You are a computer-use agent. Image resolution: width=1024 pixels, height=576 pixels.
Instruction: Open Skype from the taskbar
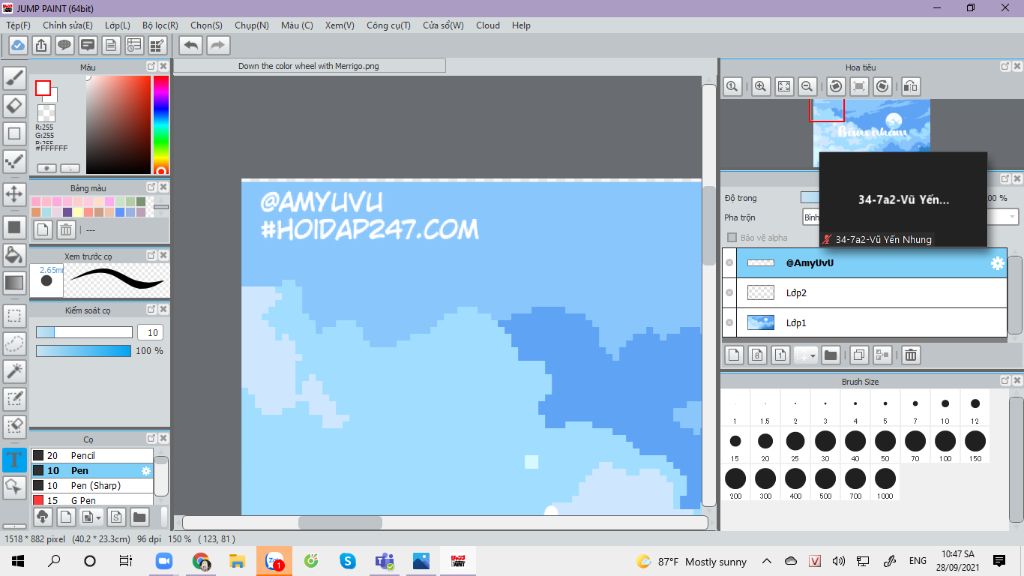347,561
